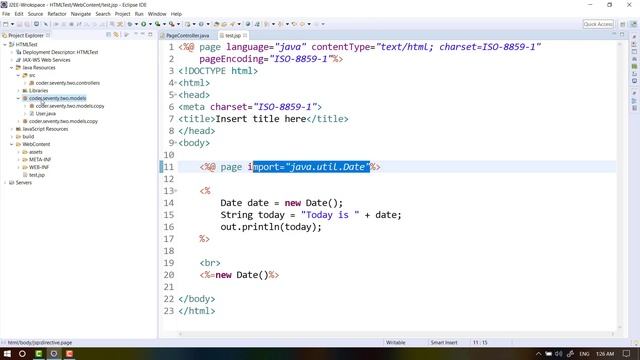Toggle Link with Editor in Project Explorer
The height and width of the screenshot is (360, 640).
click(x=116, y=35)
